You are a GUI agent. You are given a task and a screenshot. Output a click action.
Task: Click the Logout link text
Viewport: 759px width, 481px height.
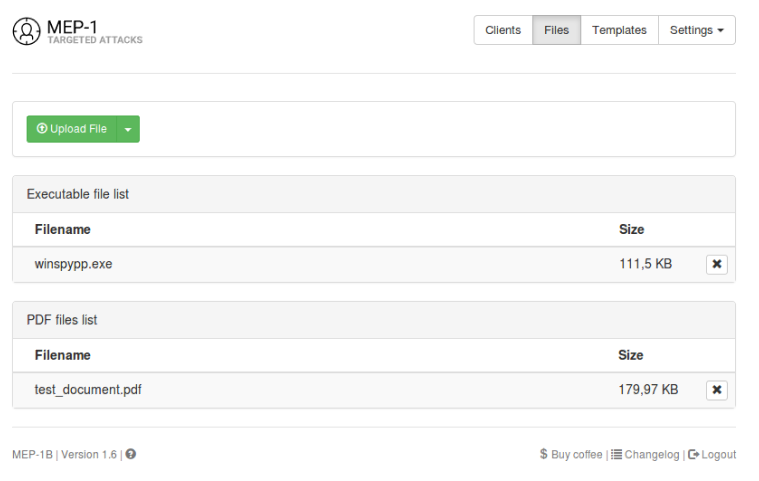click(x=718, y=454)
